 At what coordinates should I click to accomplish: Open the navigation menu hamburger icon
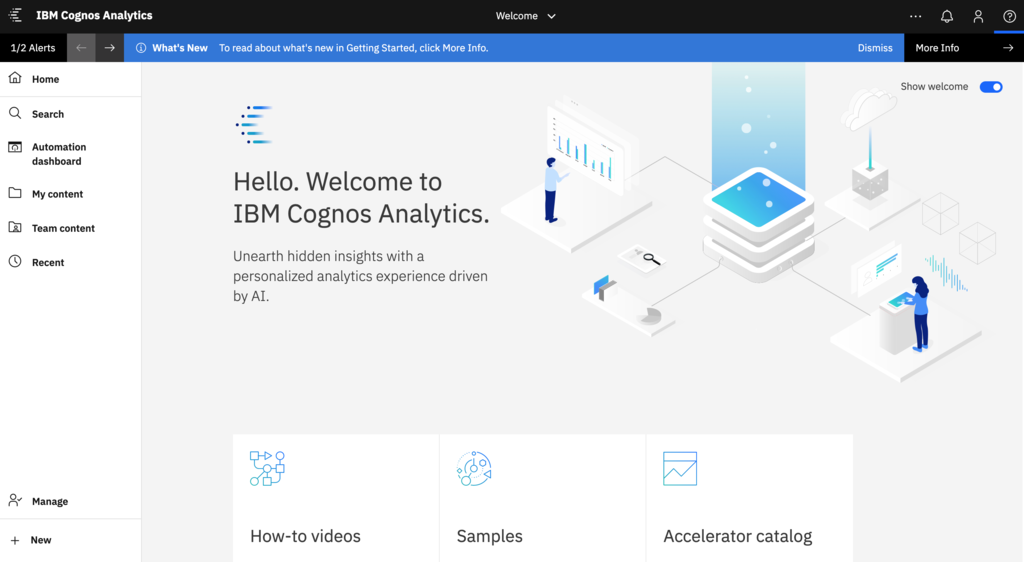15,16
